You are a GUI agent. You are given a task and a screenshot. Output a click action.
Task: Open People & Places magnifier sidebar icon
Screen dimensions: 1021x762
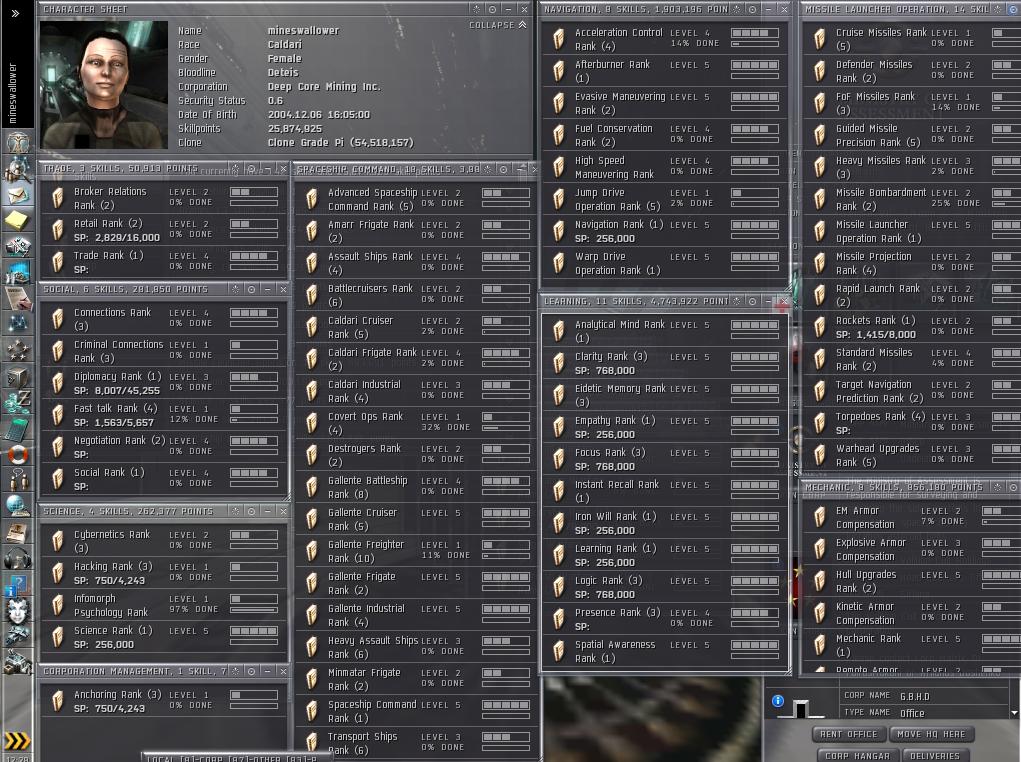[x=18, y=169]
